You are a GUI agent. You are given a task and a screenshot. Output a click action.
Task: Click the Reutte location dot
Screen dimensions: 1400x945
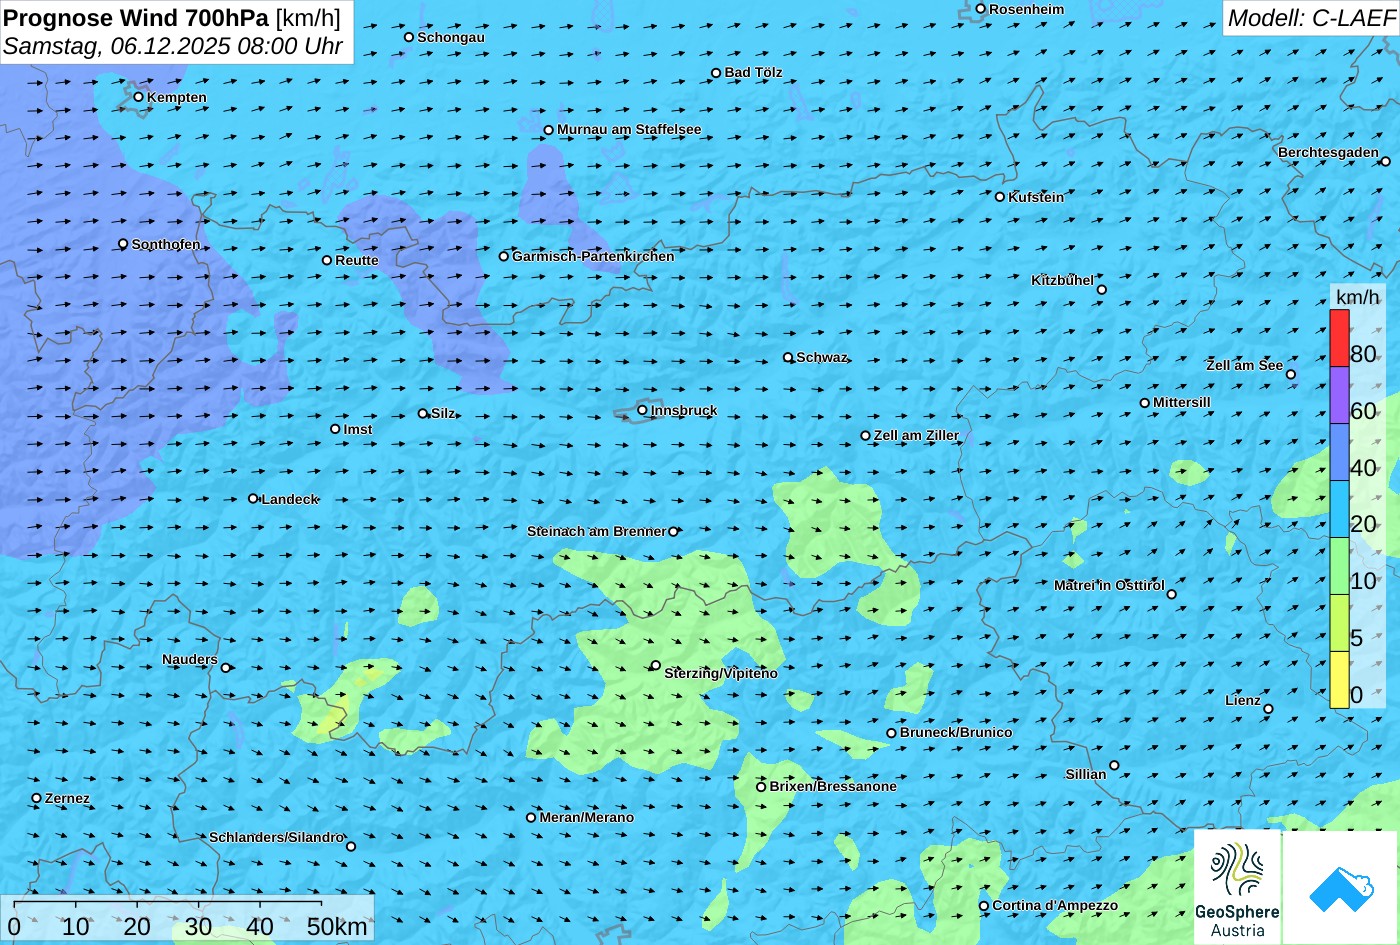[327, 260]
